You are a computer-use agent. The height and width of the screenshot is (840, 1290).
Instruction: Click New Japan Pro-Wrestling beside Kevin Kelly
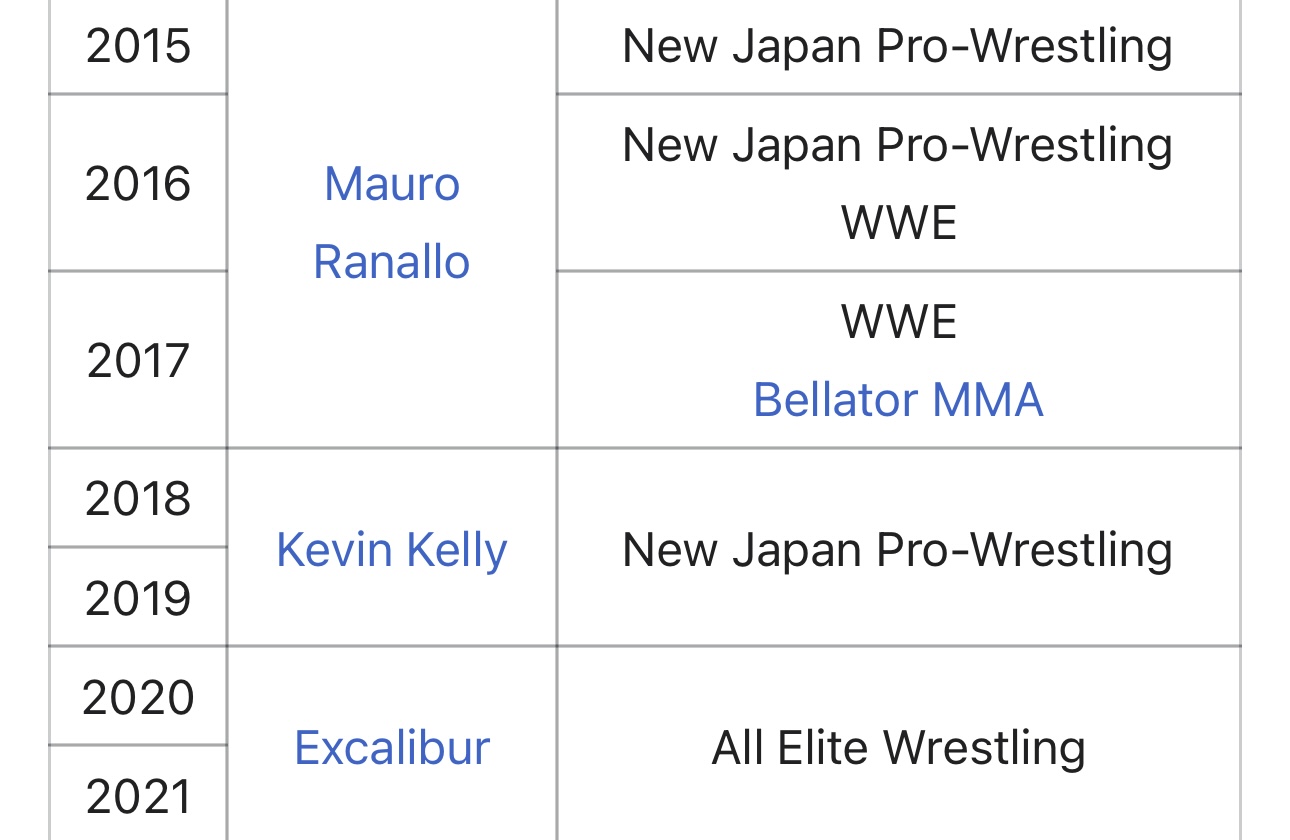click(x=897, y=550)
